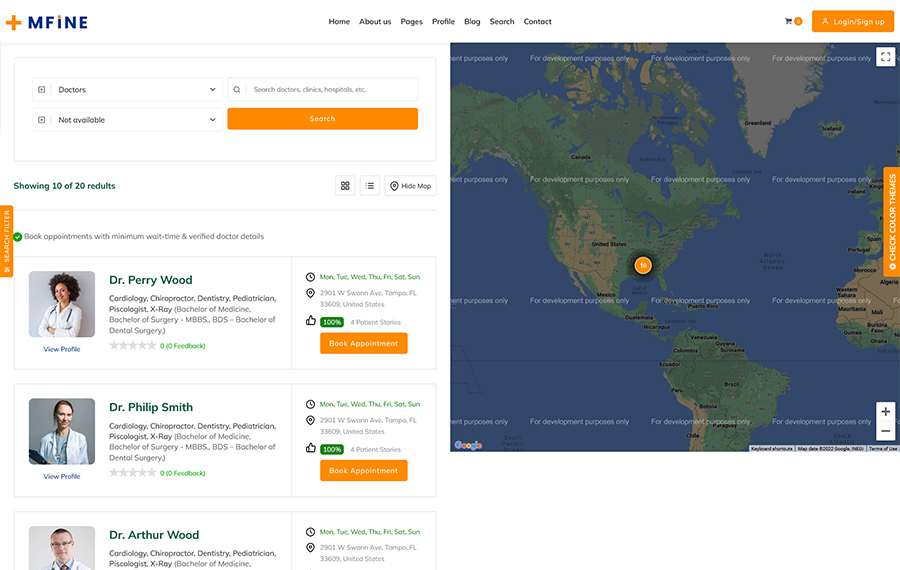Zoom out on the map
The image size is (900, 570).
pyautogui.click(x=885, y=432)
